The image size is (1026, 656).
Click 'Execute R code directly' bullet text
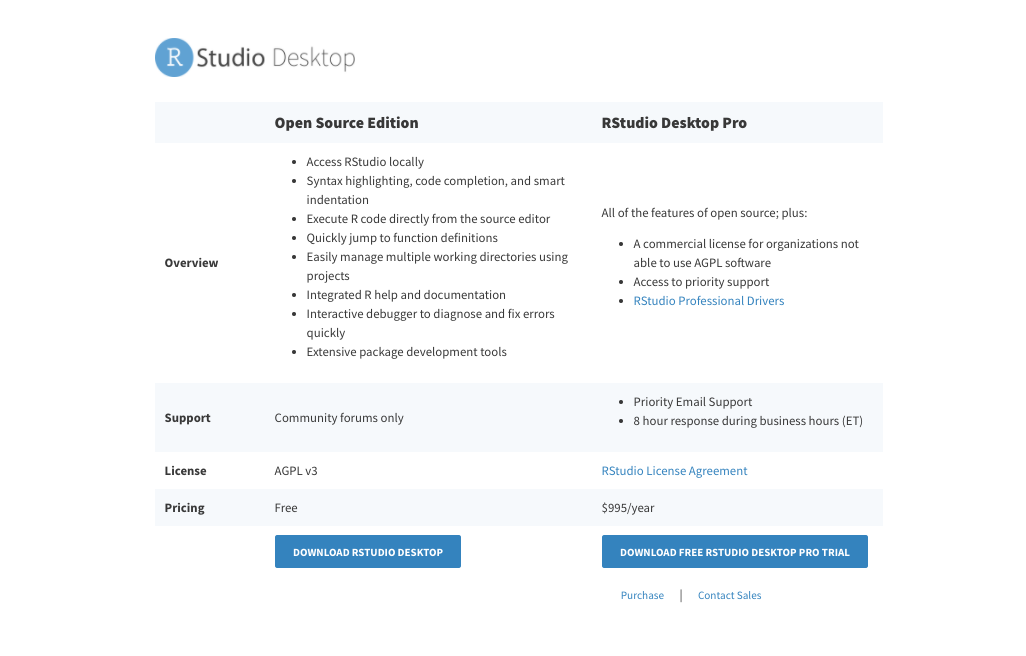428,218
